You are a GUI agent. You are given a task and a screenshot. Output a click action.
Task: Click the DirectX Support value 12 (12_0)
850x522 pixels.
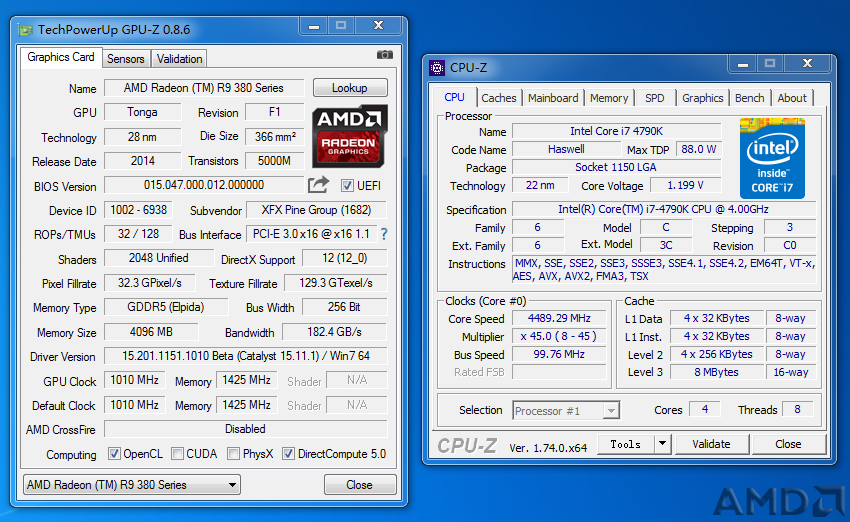tap(345, 258)
